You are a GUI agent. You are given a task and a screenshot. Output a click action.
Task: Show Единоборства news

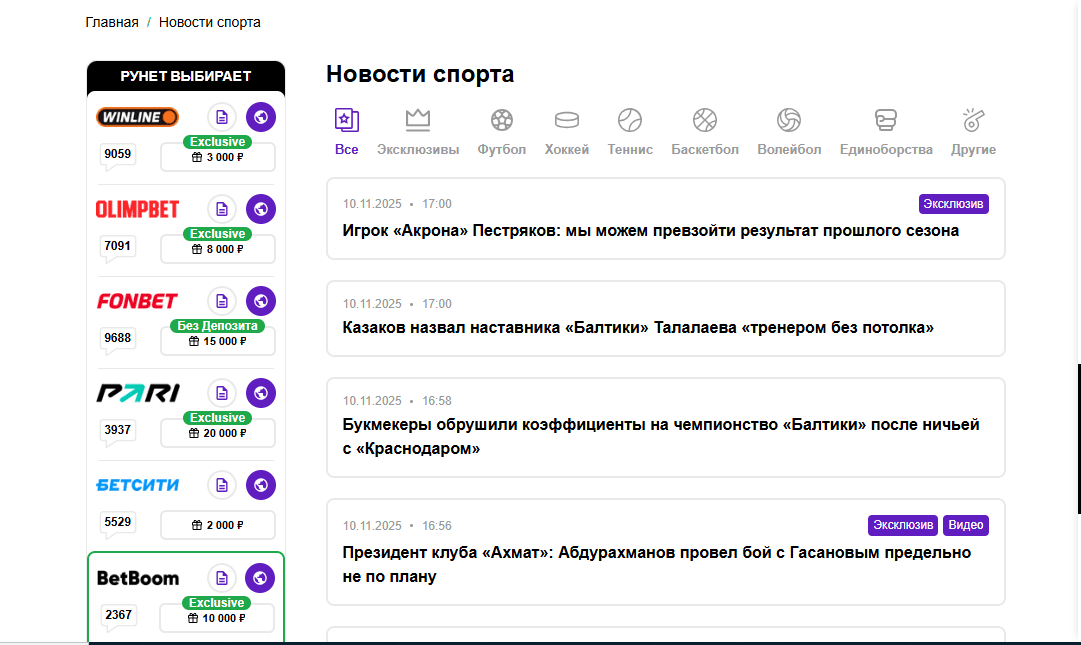click(x=885, y=132)
